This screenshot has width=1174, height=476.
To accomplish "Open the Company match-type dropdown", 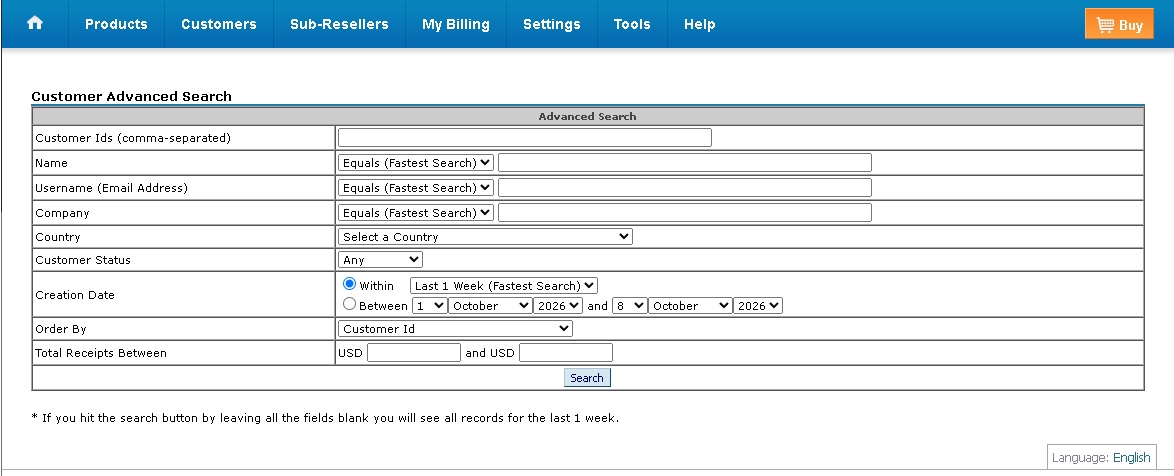I will [416, 213].
